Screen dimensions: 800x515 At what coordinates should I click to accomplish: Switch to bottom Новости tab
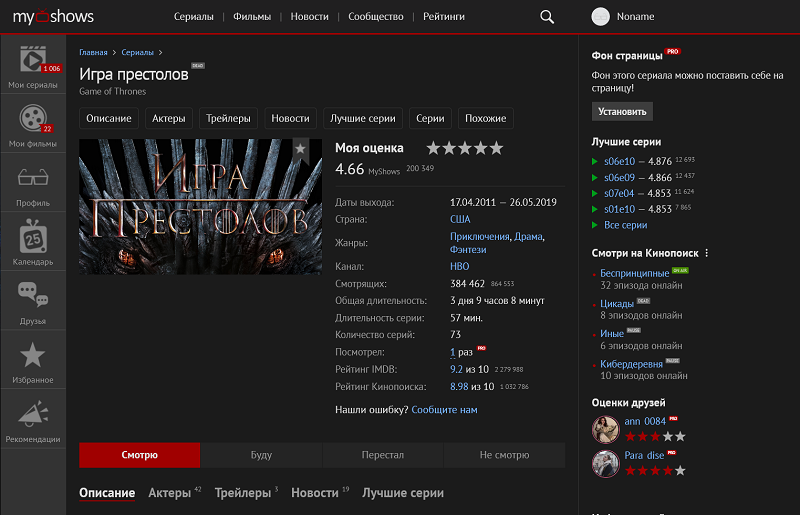tap(315, 493)
